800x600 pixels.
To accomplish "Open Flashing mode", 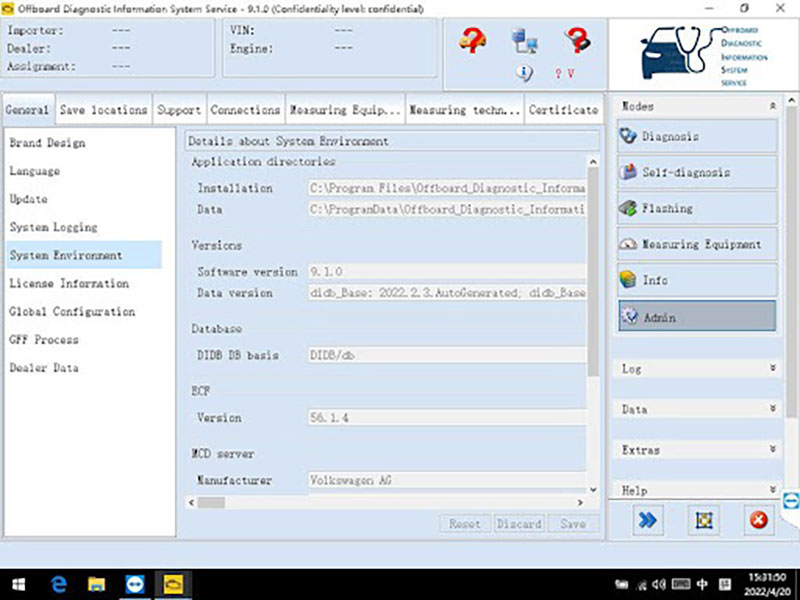I will coord(697,208).
